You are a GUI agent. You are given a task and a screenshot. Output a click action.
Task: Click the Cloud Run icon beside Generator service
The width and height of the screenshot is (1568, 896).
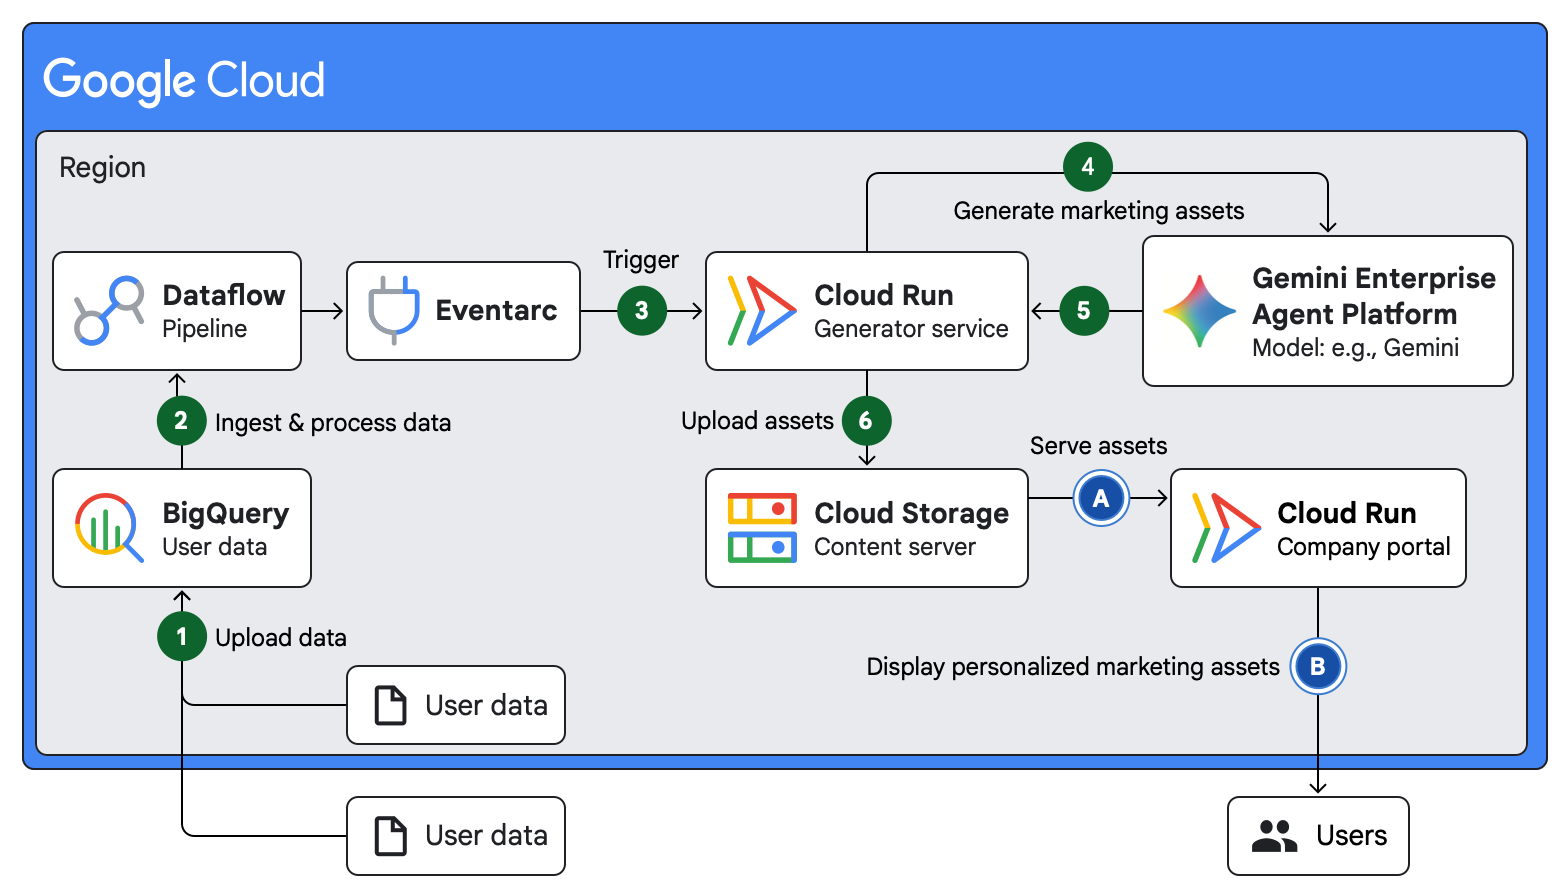pyautogui.click(x=762, y=311)
